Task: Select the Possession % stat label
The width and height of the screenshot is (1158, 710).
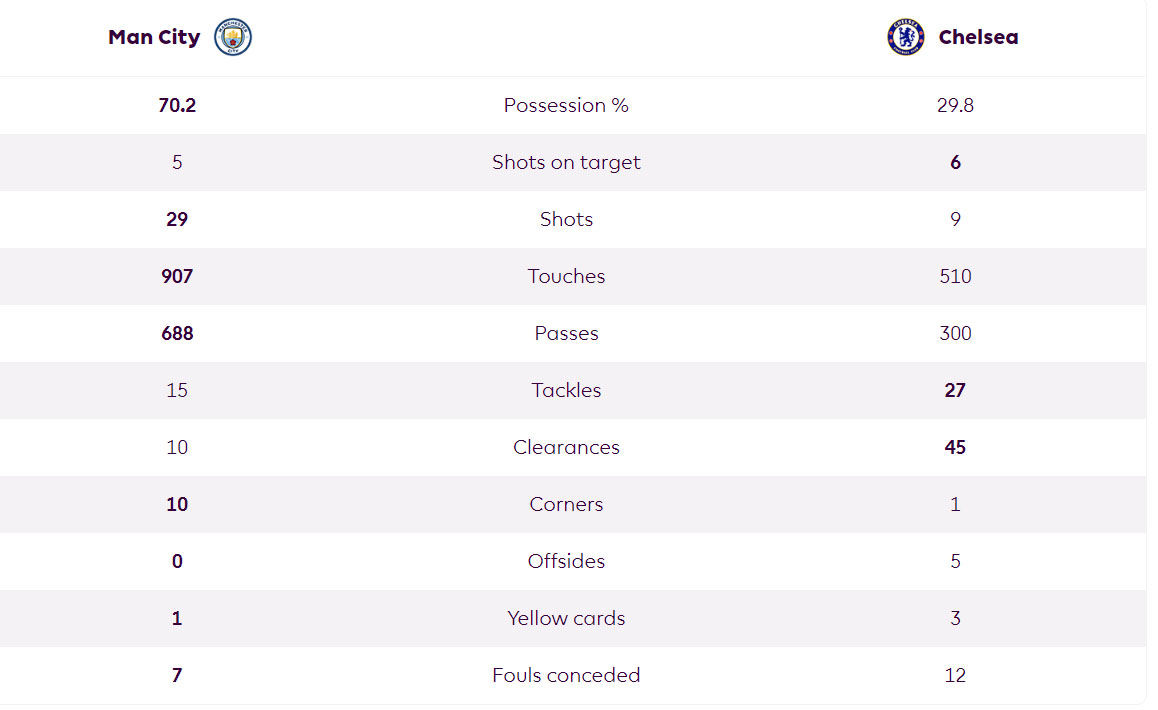Action: (x=566, y=105)
